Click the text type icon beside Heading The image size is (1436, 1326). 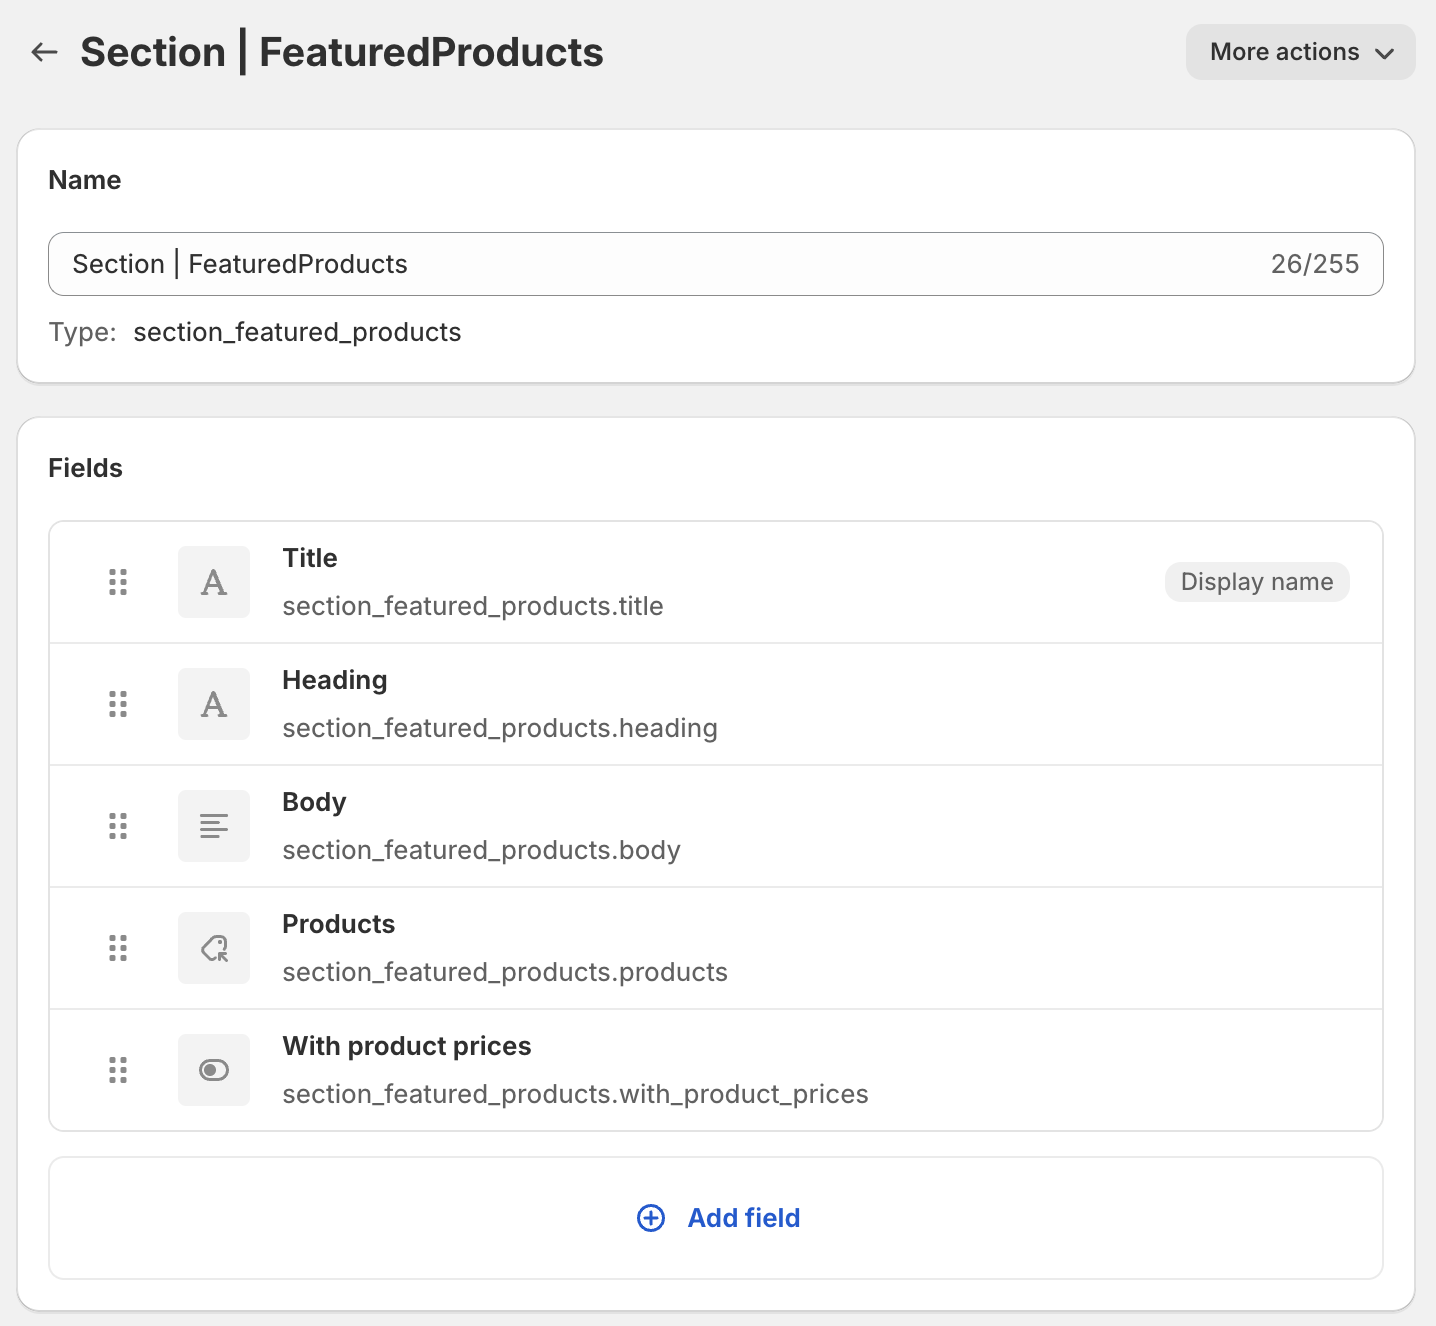tap(213, 703)
